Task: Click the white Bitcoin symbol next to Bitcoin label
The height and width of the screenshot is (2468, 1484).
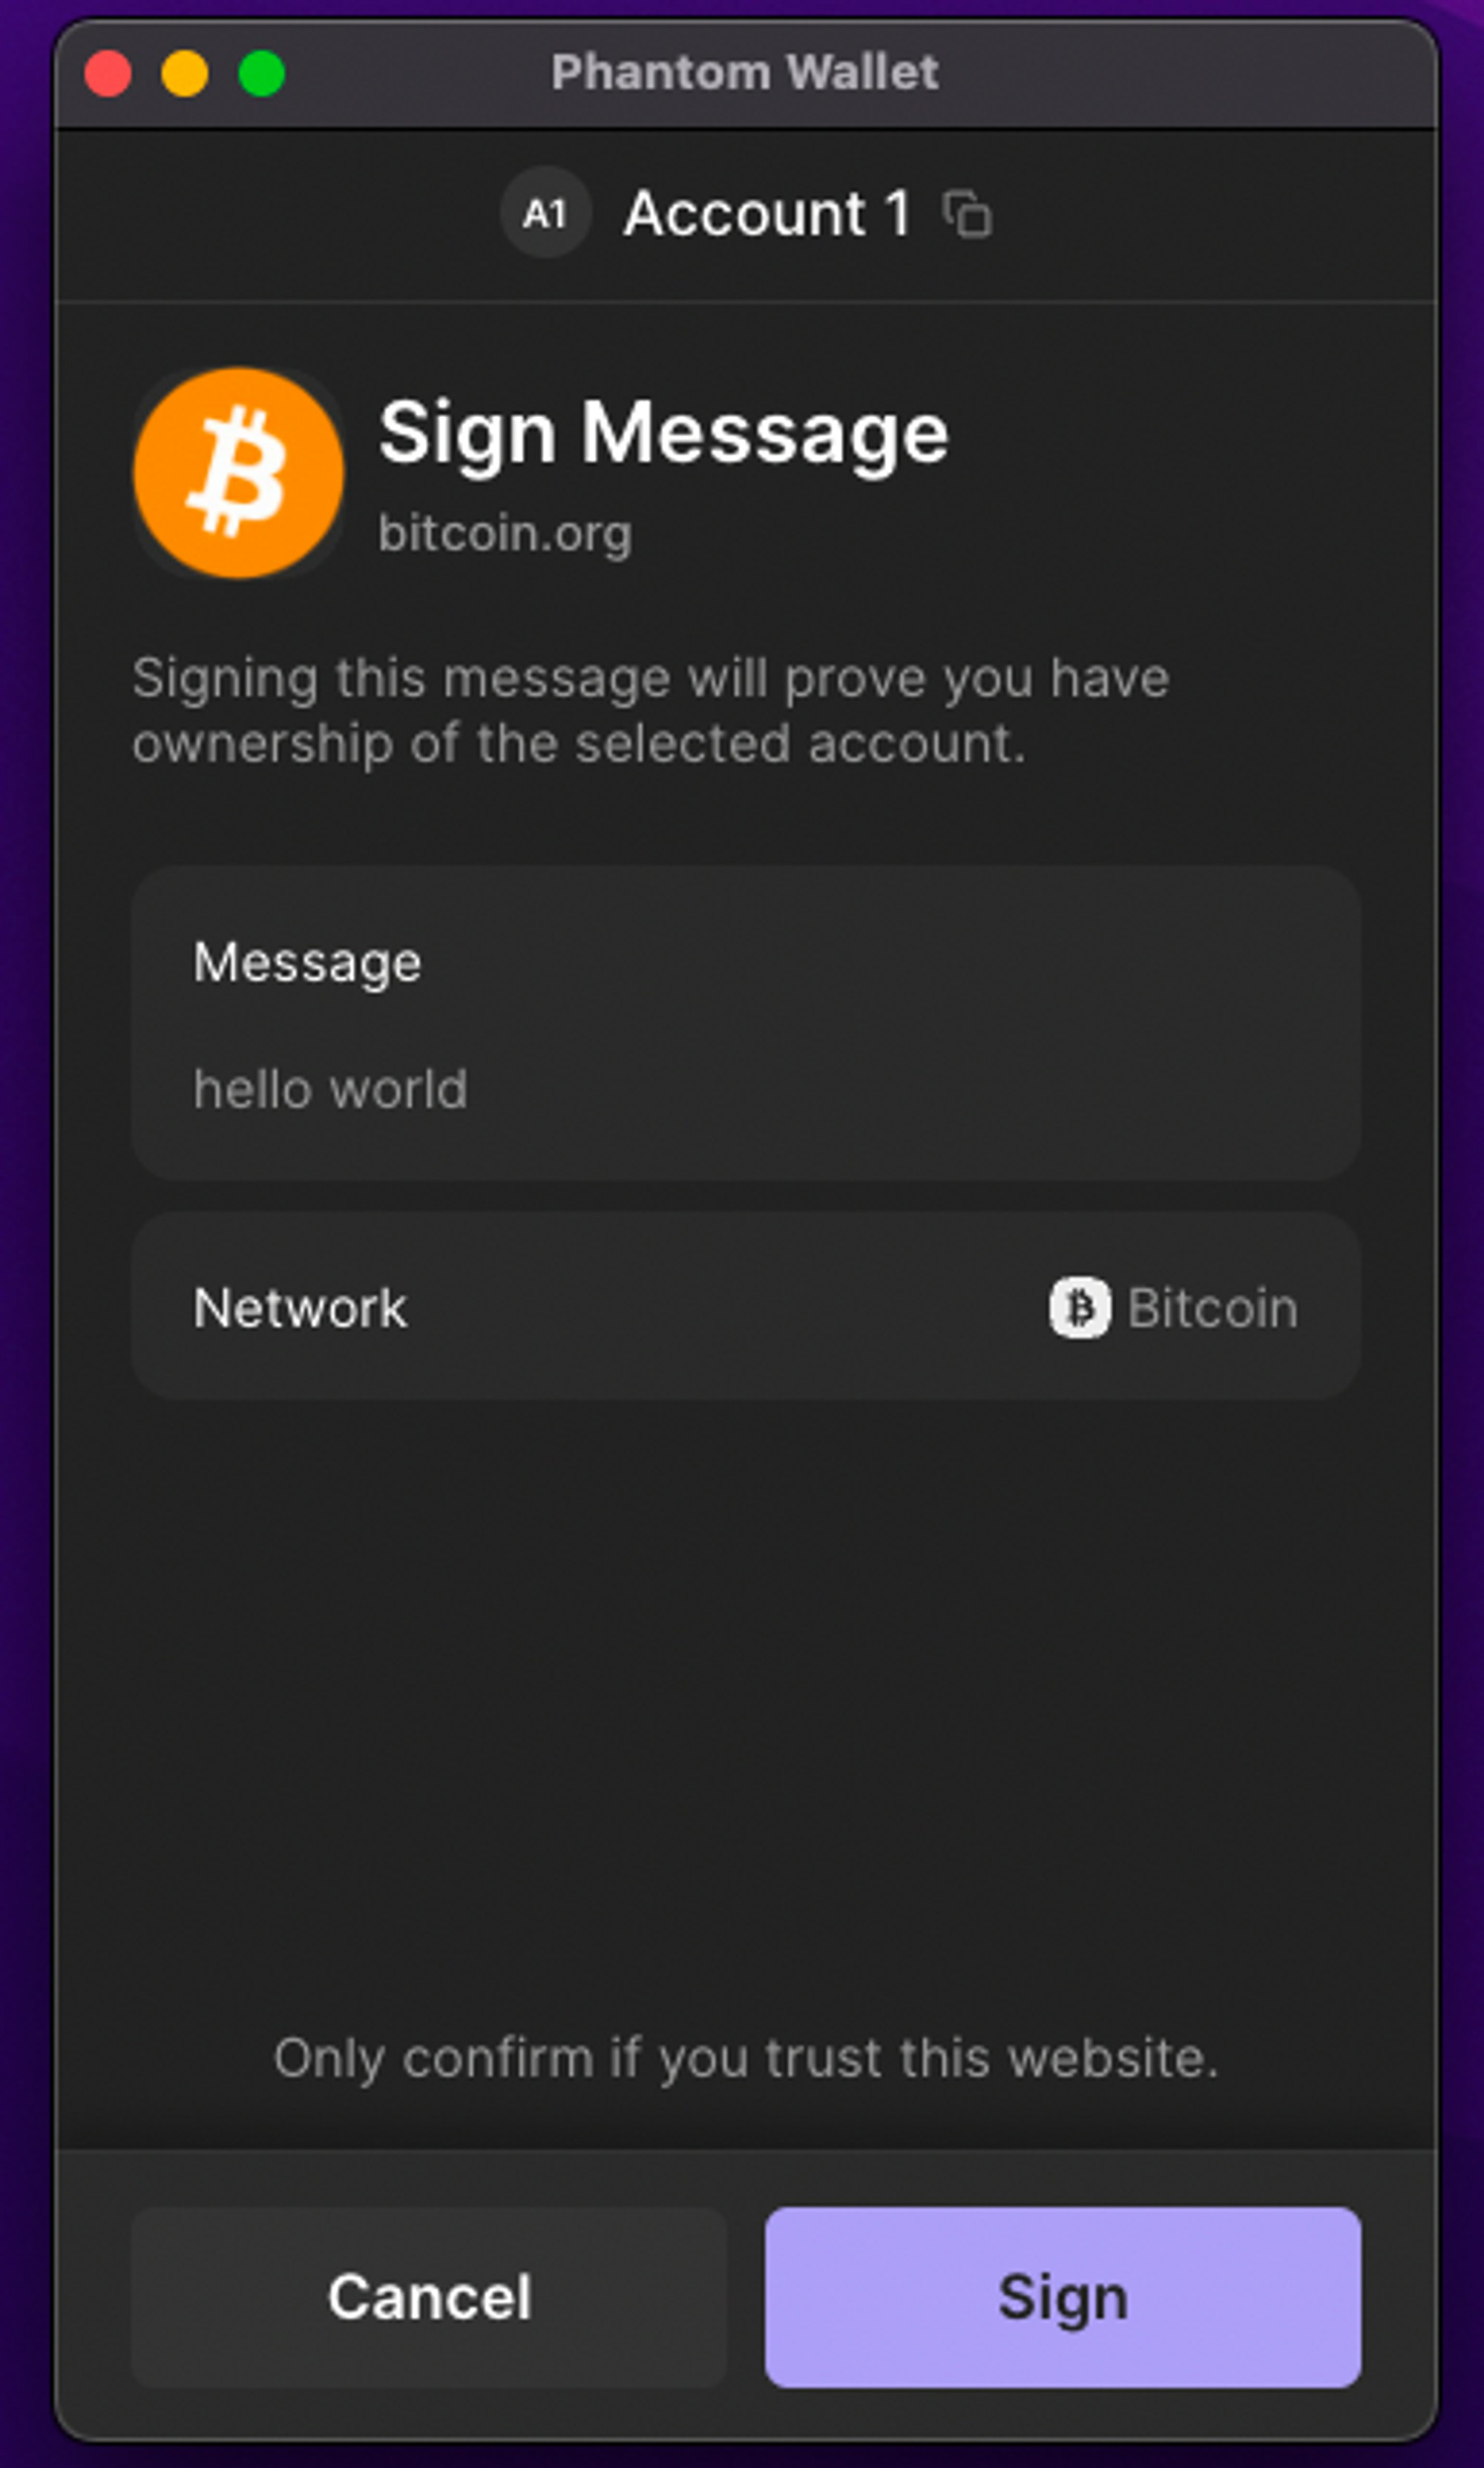Action: click(x=1078, y=1307)
